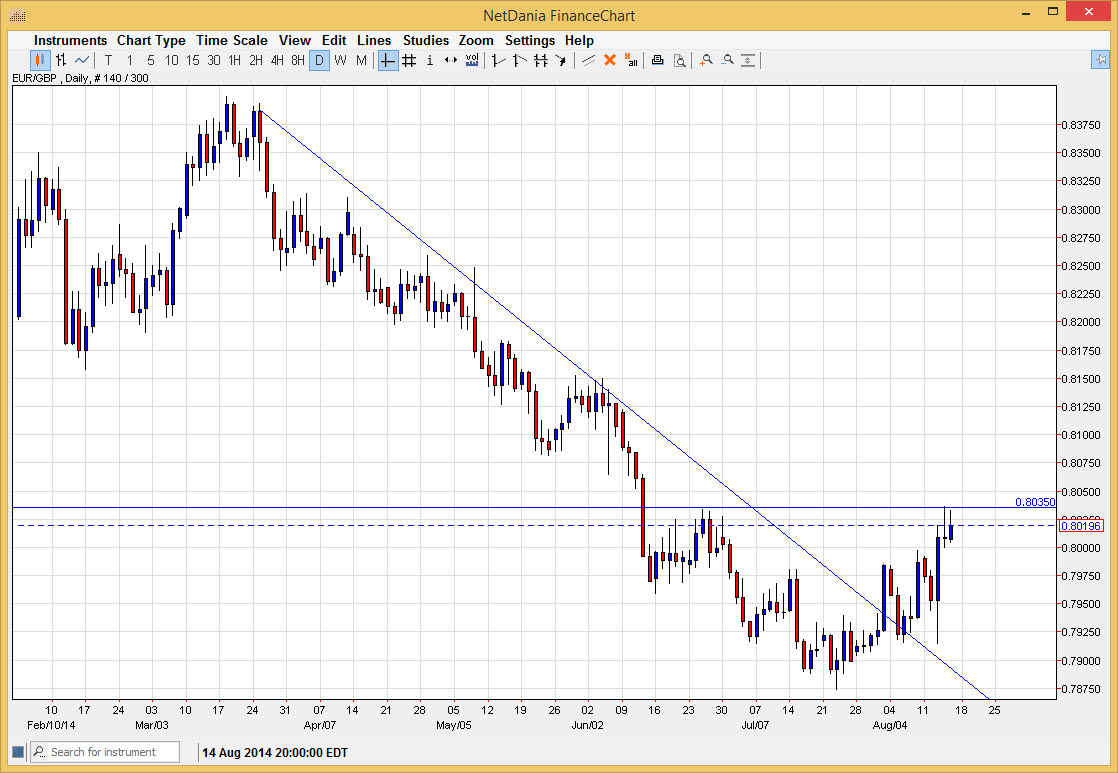Click the Search for instrument field

110,751
